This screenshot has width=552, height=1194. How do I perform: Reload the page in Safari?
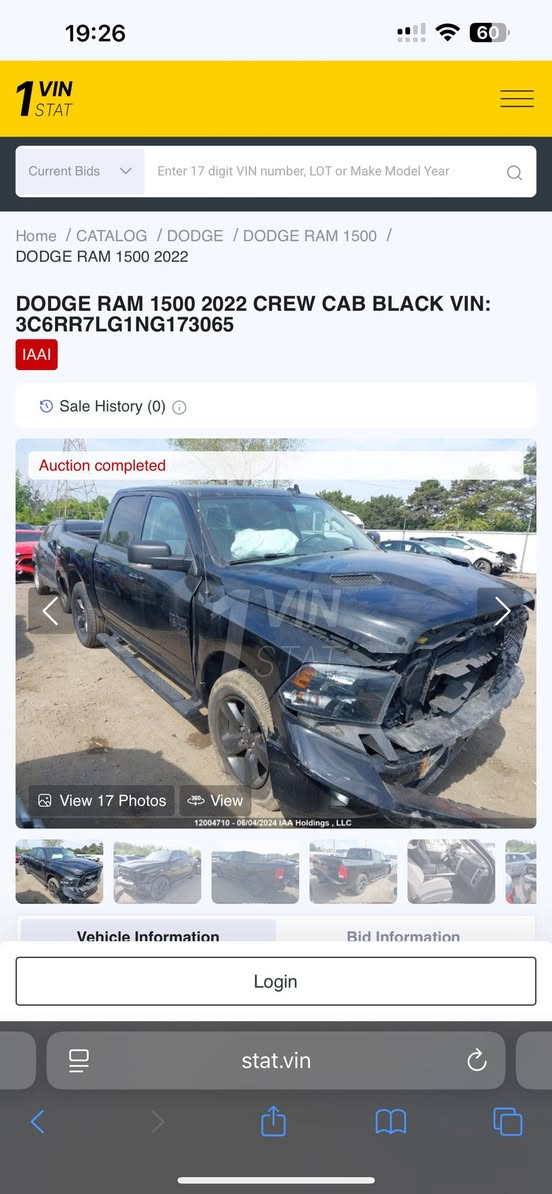(477, 1060)
